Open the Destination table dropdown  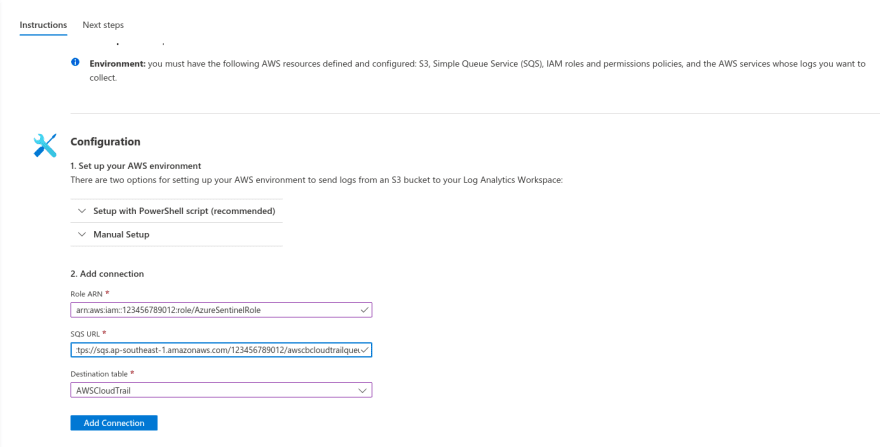[x=221, y=390]
